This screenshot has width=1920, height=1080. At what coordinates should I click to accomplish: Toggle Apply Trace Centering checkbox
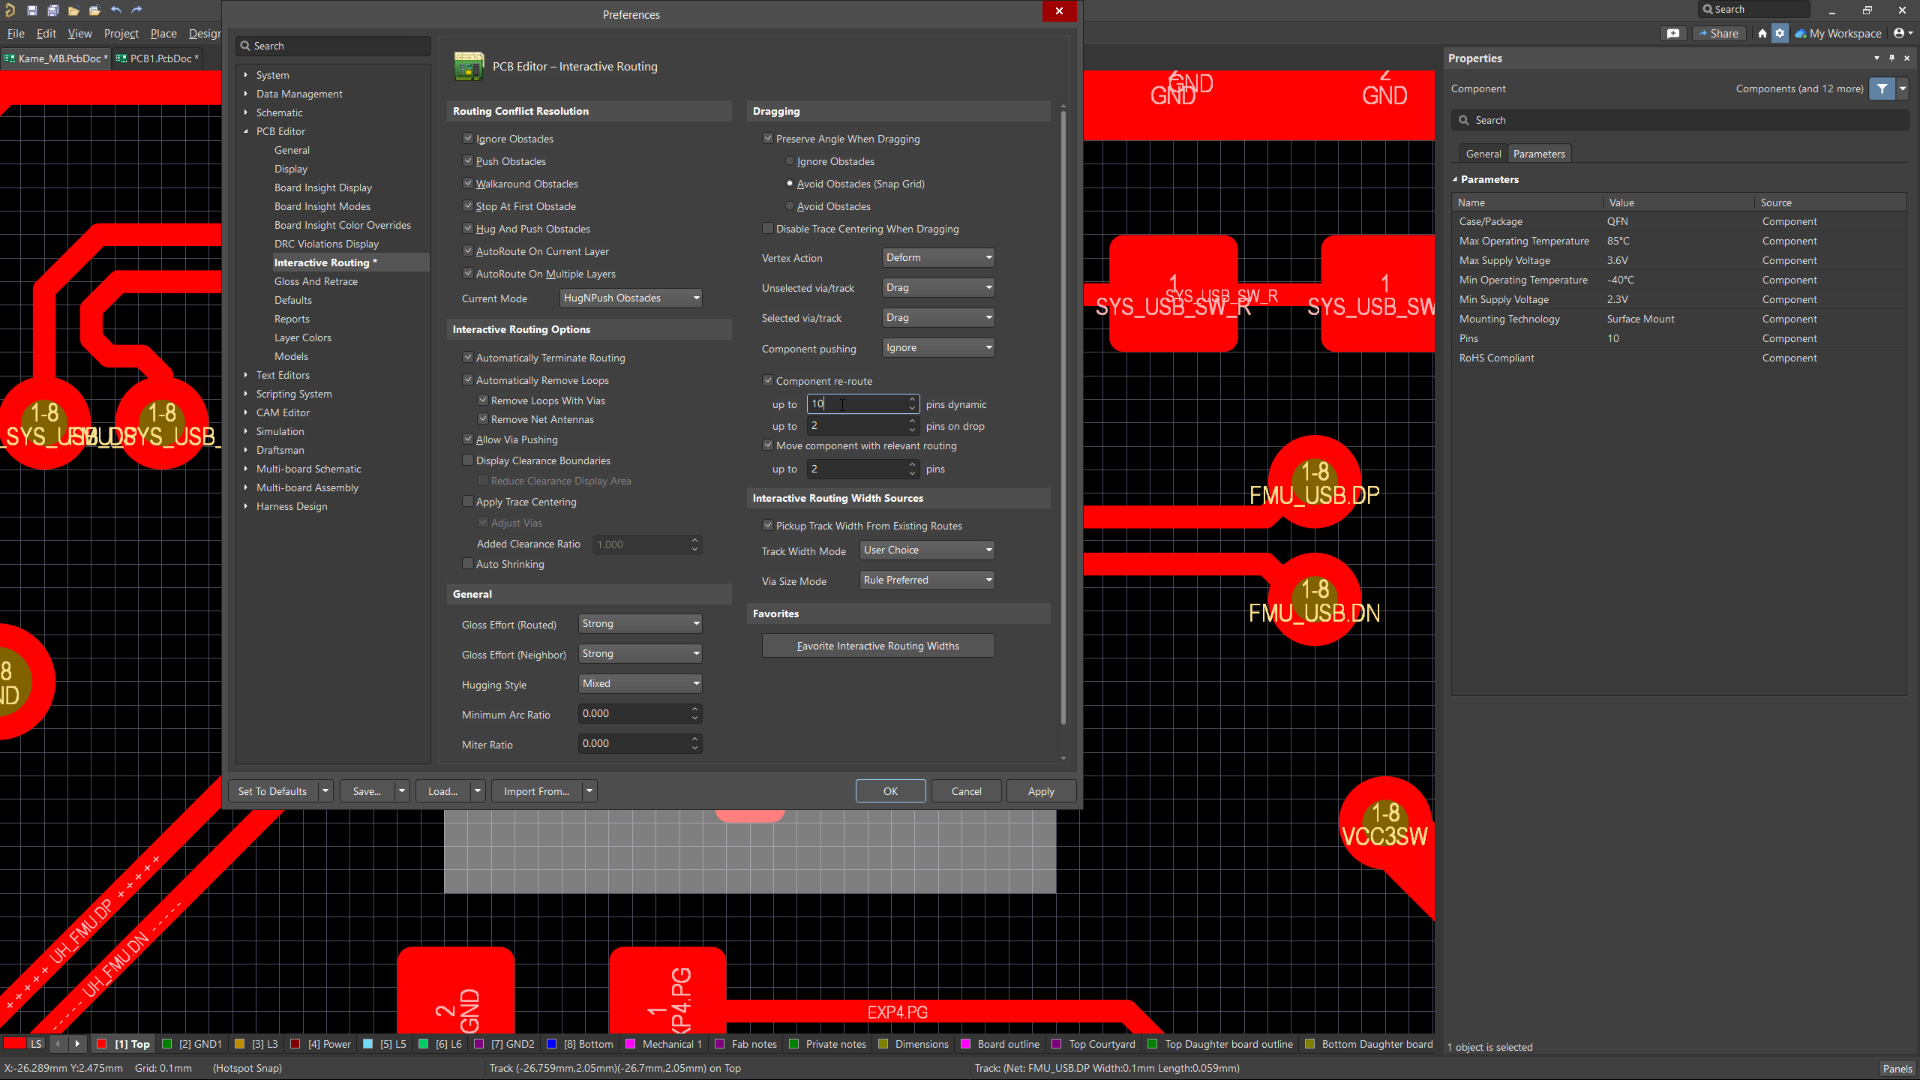(468, 501)
